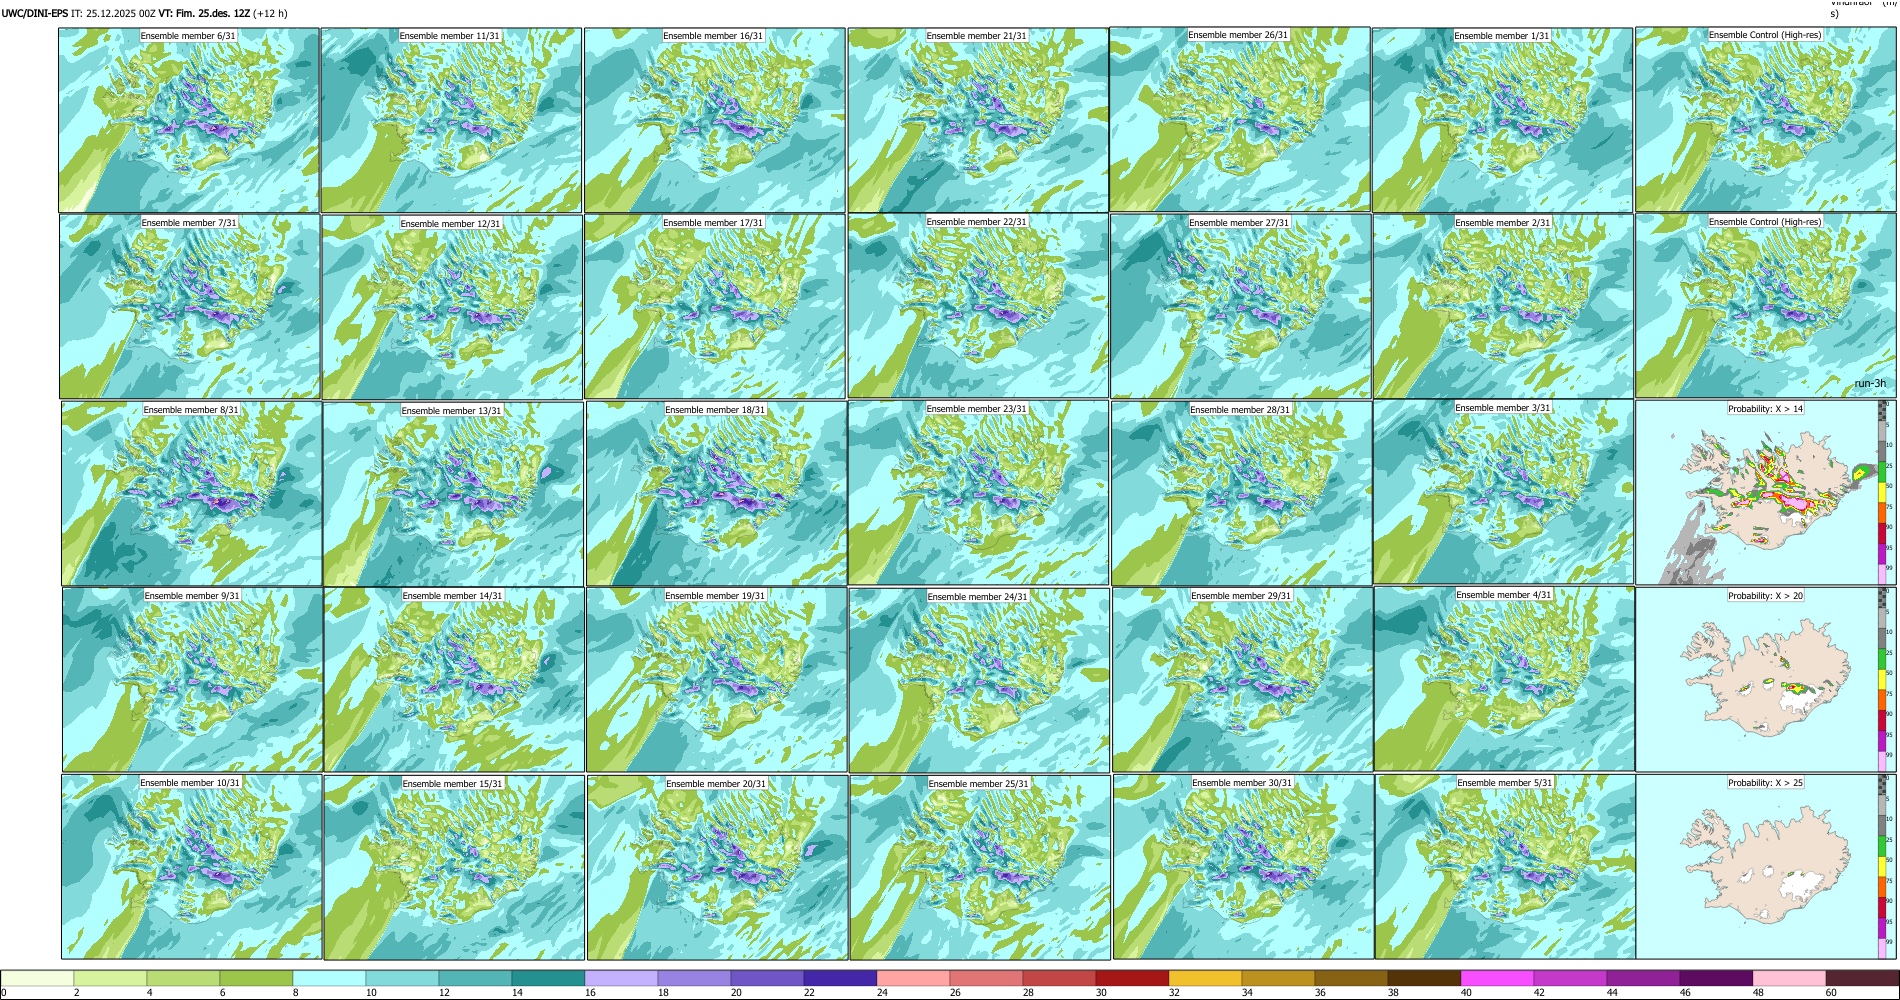
Task: Select the dark teal 14–16 legend swatch
Action: pyautogui.click(x=548, y=978)
